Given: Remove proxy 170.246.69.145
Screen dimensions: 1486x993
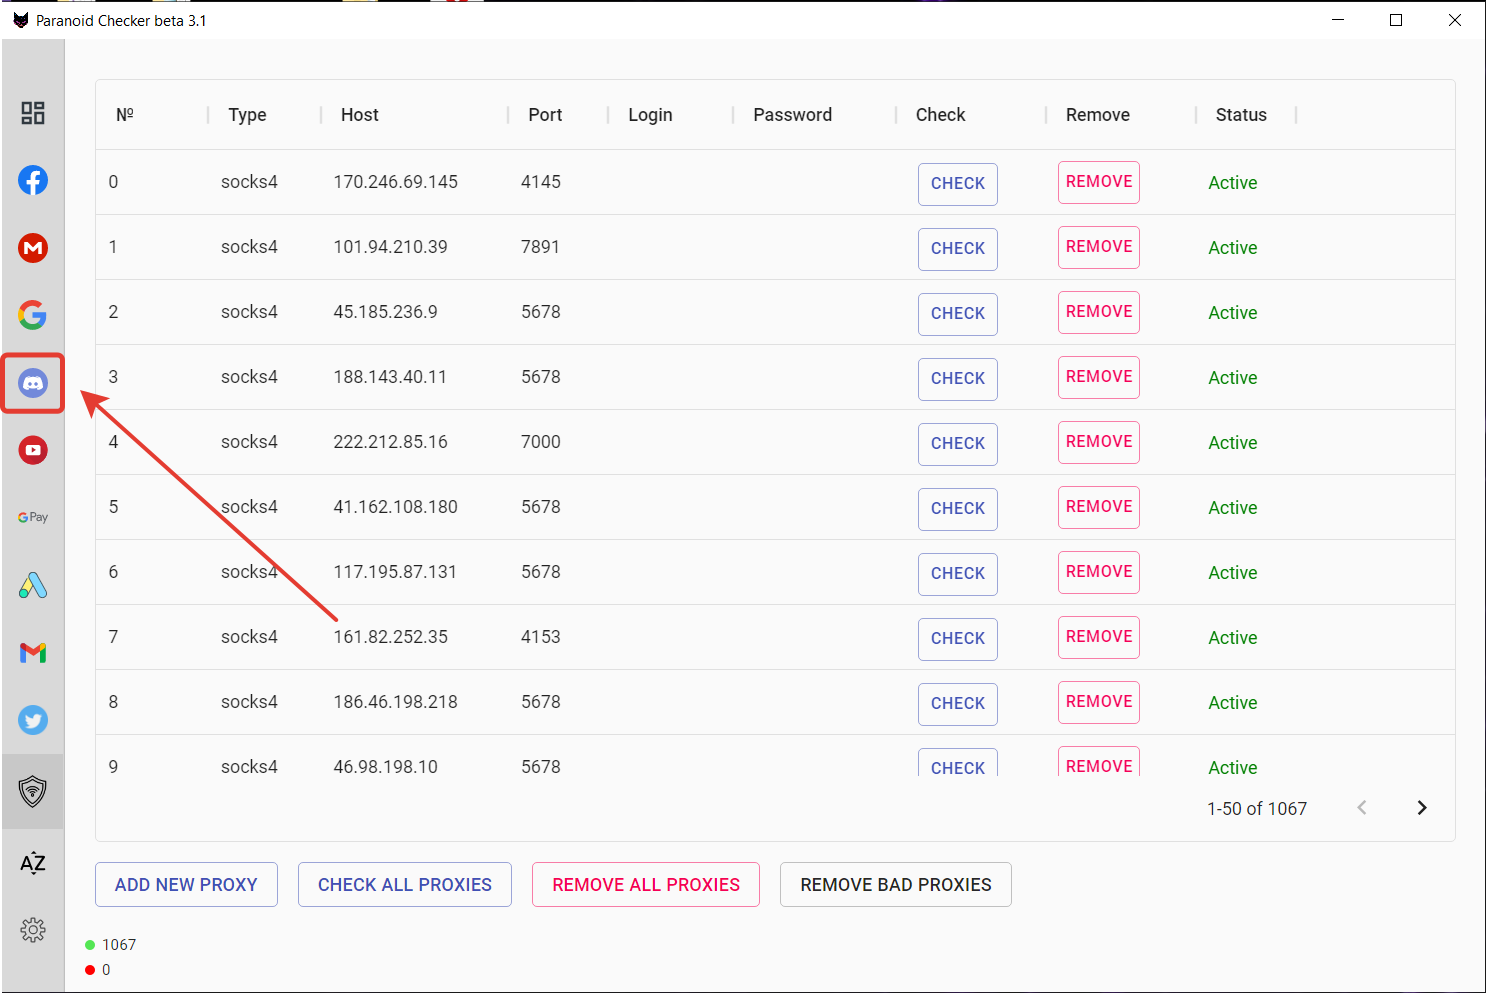Looking at the screenshot, I should [x=1099, y=182].
